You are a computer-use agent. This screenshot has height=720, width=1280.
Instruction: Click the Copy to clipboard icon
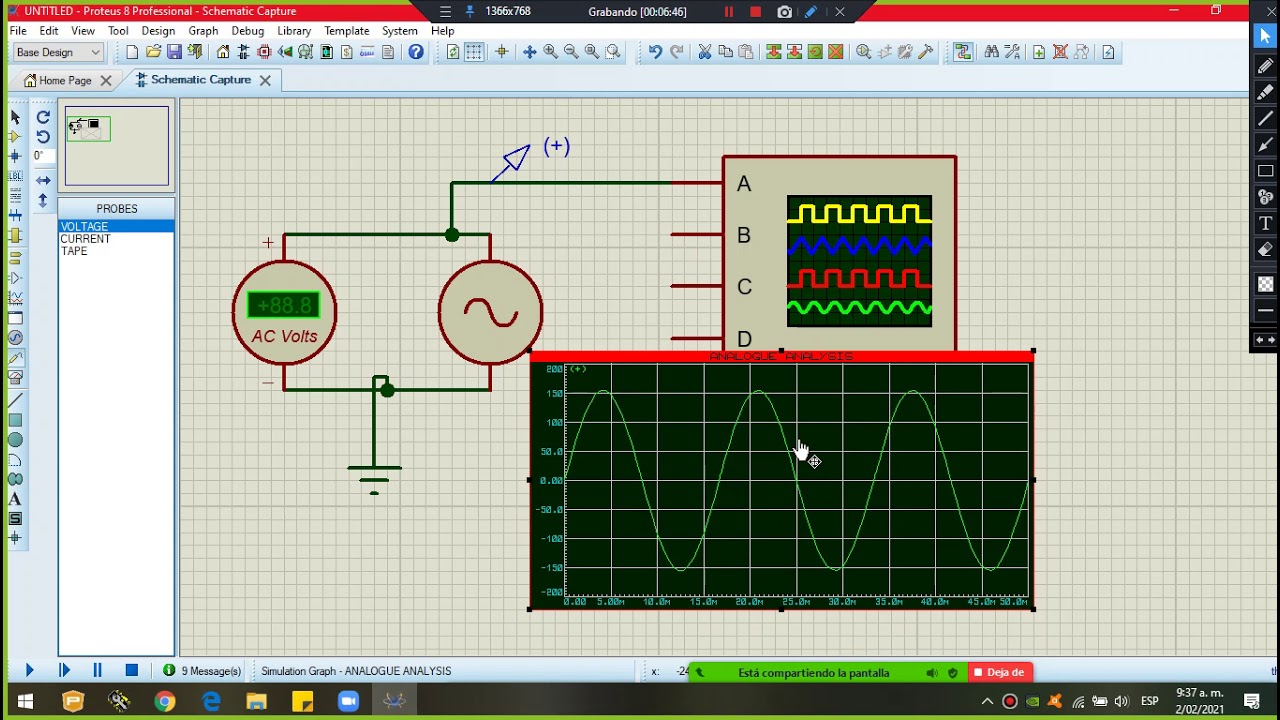pyautogui.click(x=725, y=52)
